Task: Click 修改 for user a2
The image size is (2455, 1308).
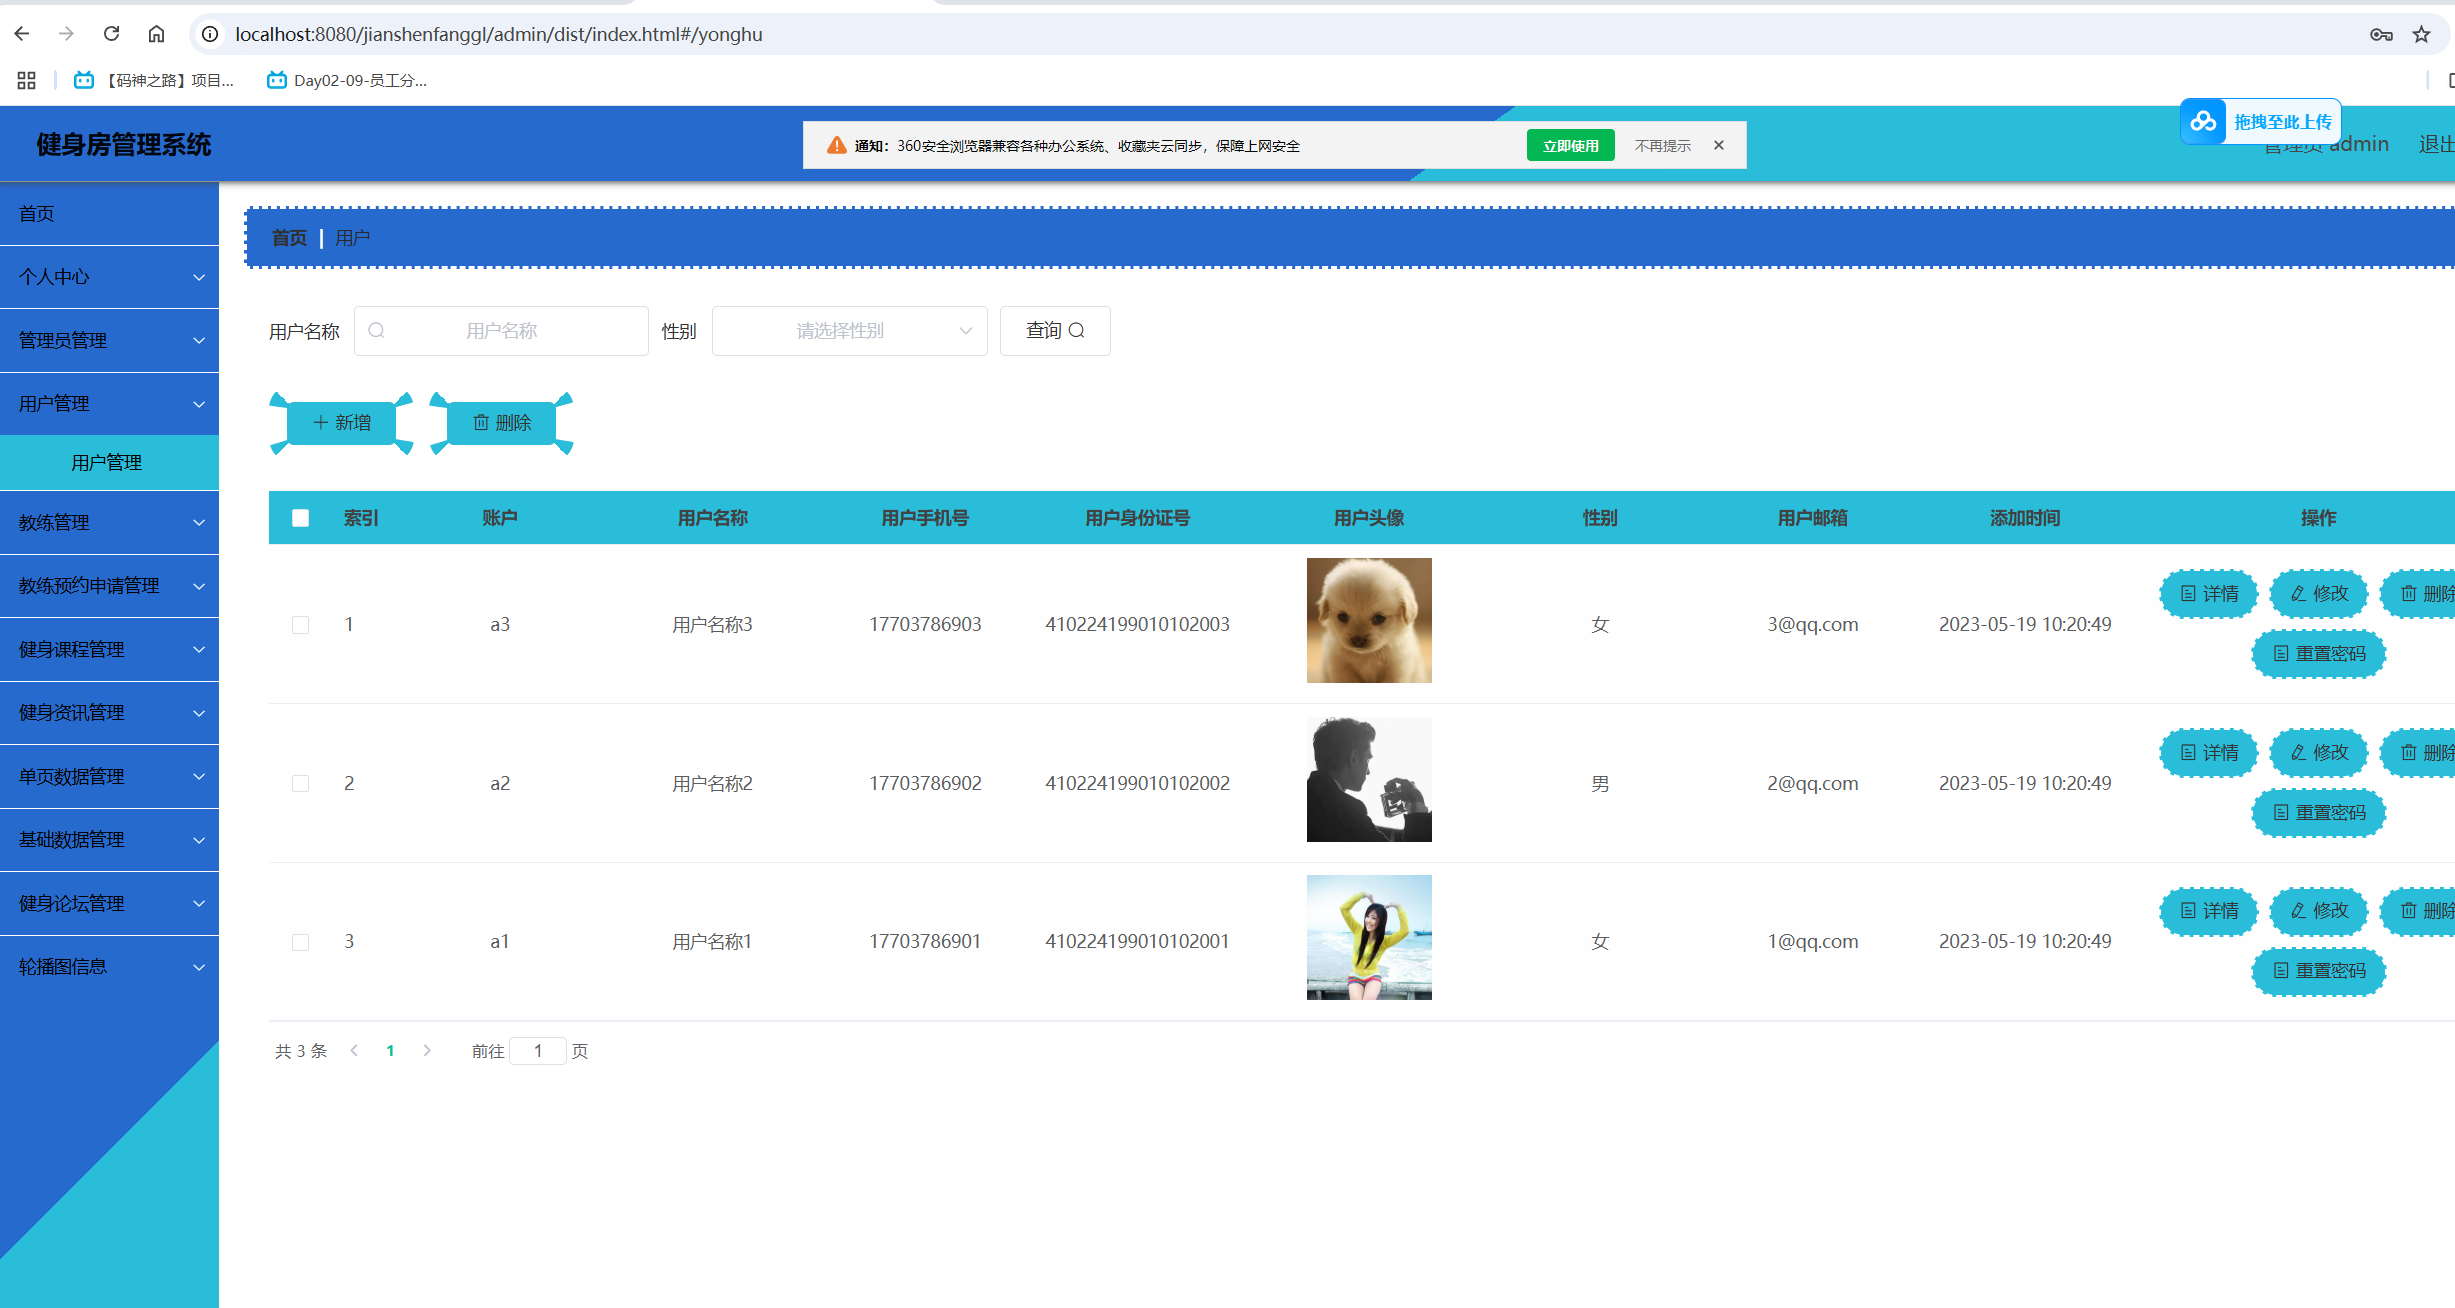Action: coord(2319,753)
